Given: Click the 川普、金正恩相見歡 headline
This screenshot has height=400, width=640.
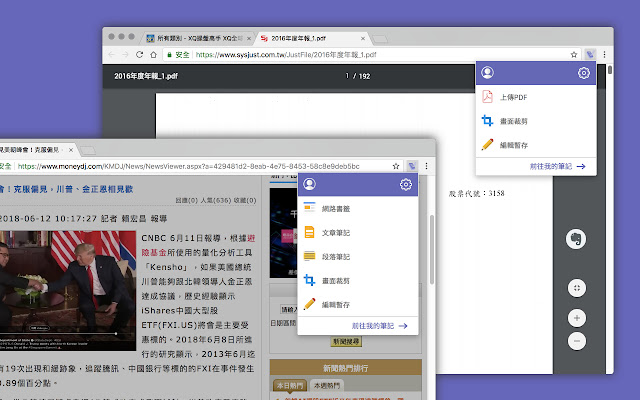Looking at the screenshot, I should click(x=66, y=189).
